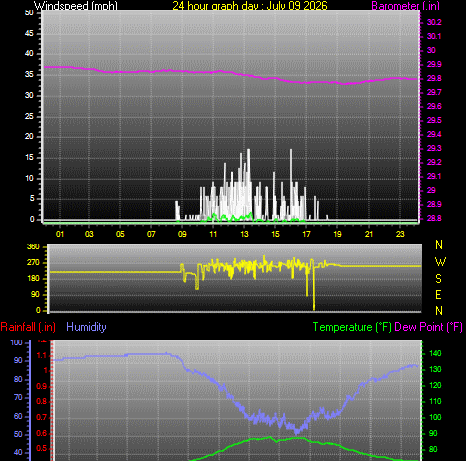Click the Rainfall (.in) legend label

coord(28,327)
